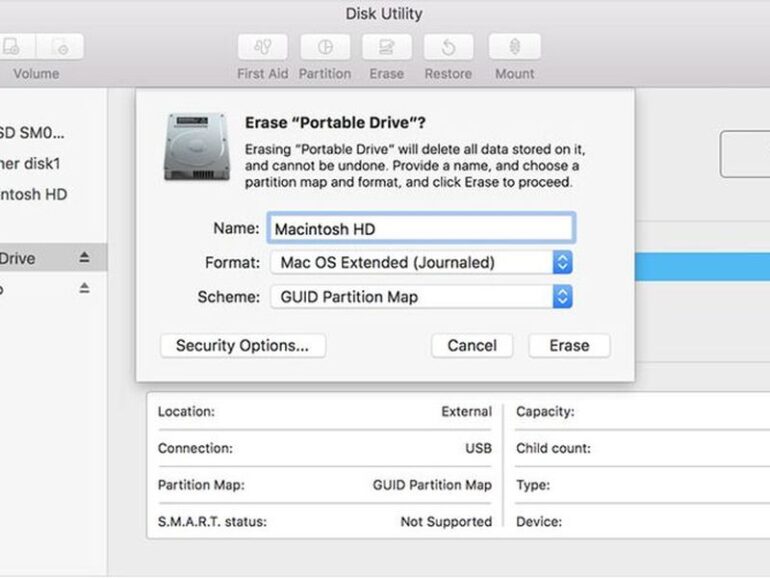770x578 pixels.
Task: Eject the Portable Drive from sidebar
Action: point(84,258)
